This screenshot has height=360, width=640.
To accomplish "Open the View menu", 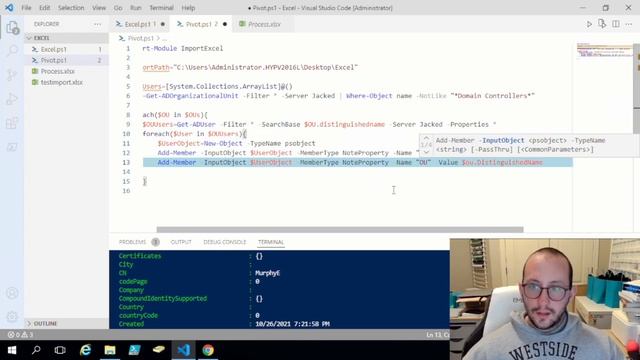I will (x=99, y=8).
